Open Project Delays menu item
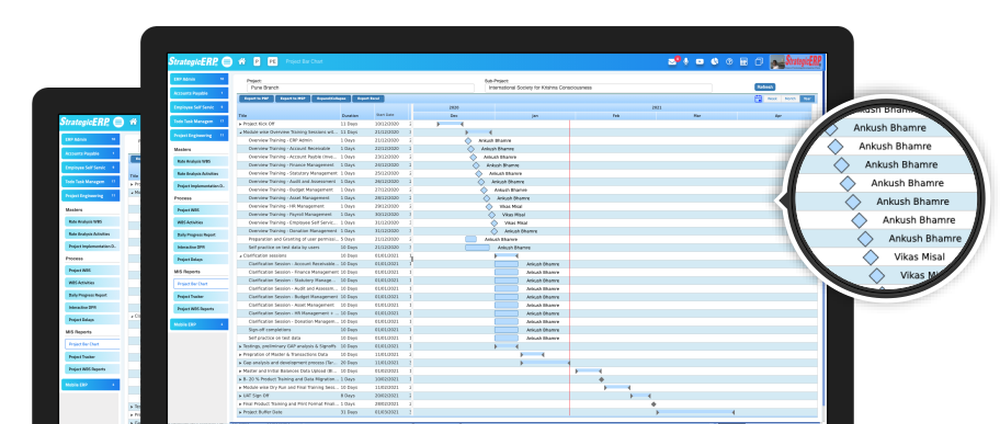The image size is (1000, 424). [201, 260]
